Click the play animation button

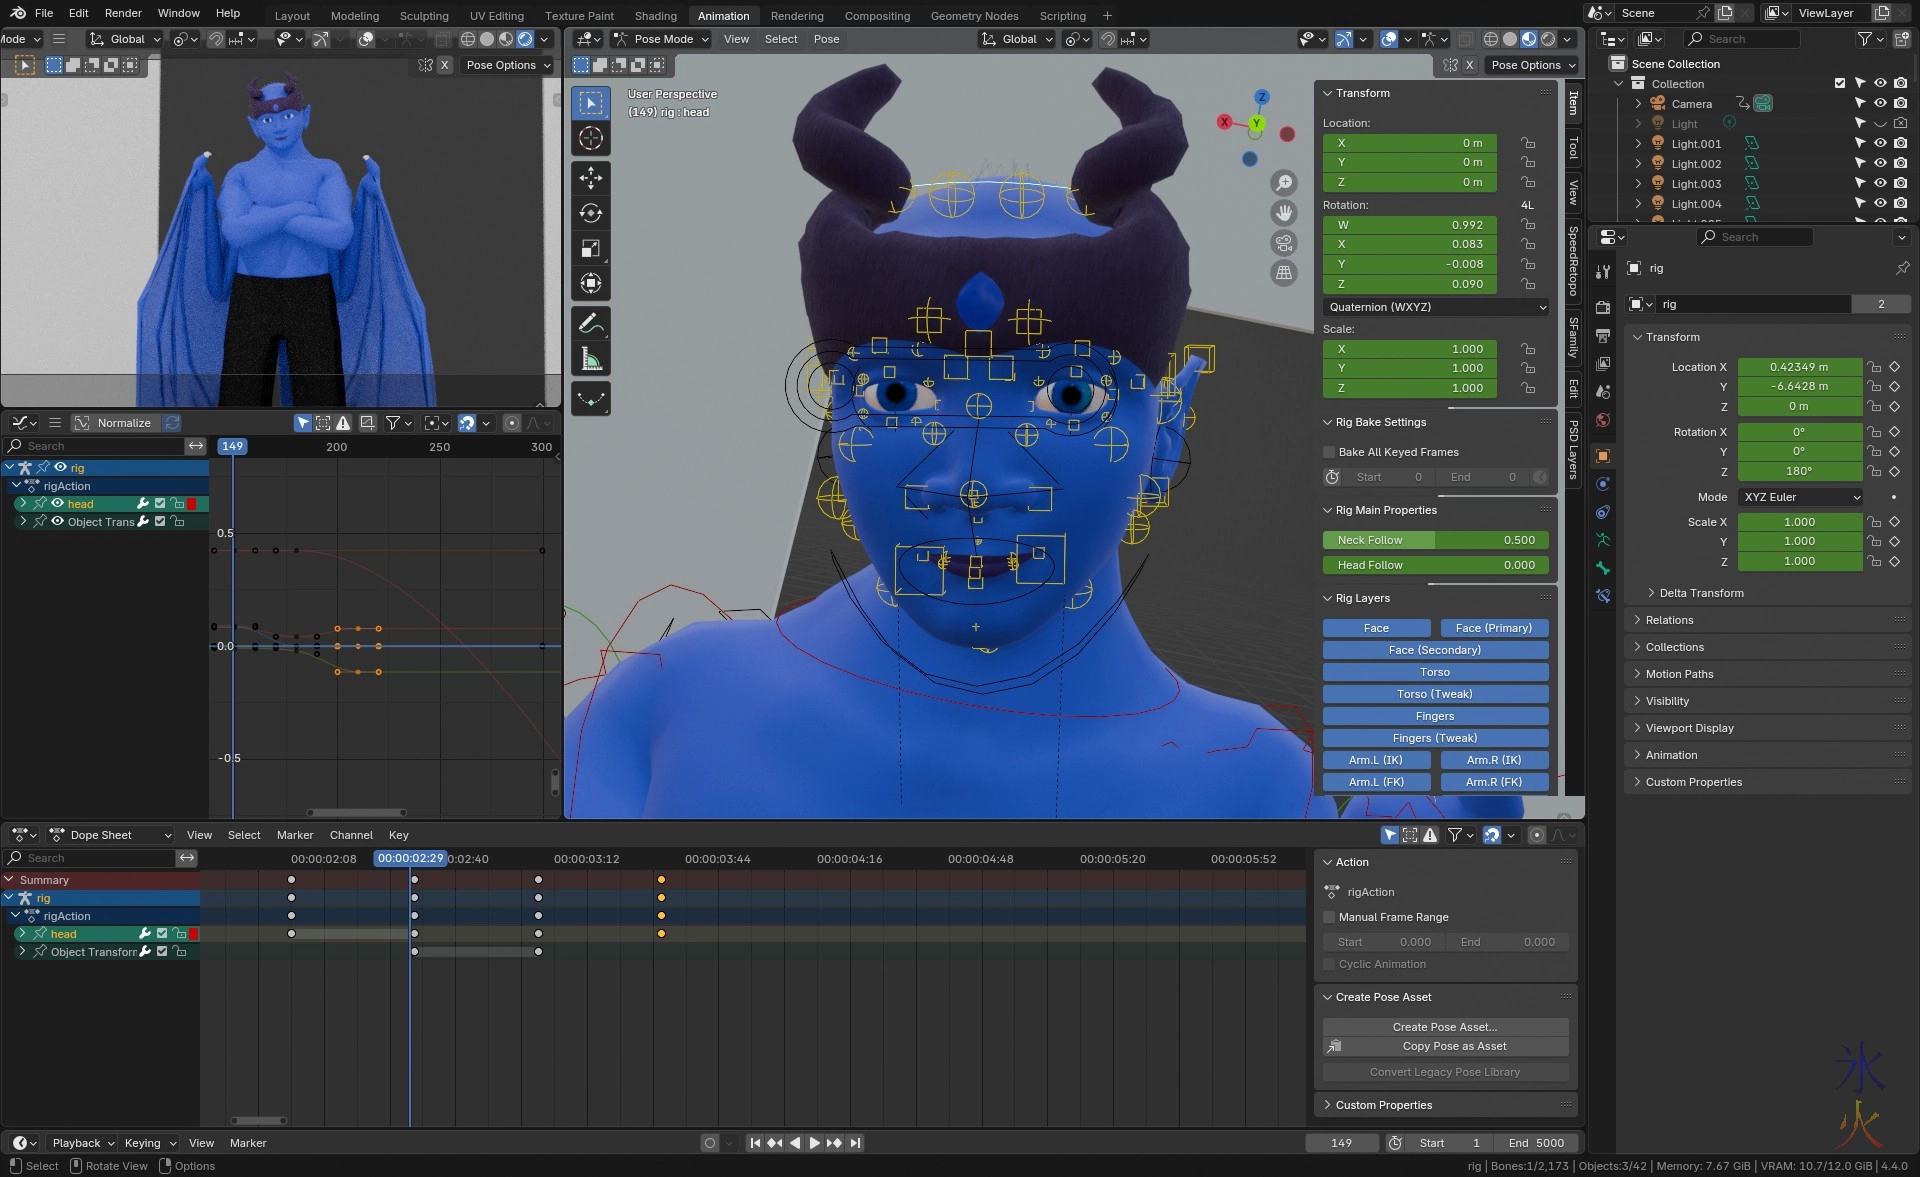point(814,1143)
